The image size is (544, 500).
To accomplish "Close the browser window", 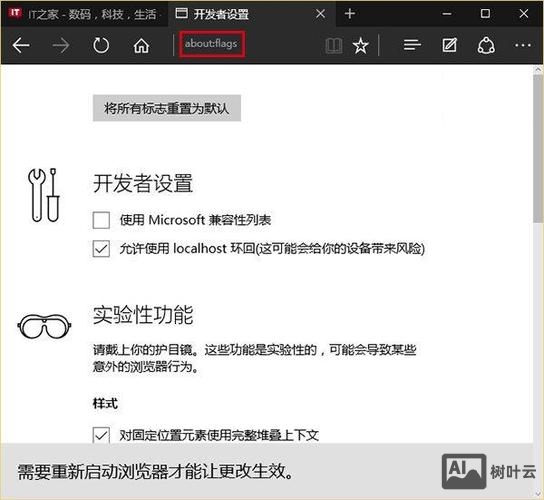I will 524,14.
